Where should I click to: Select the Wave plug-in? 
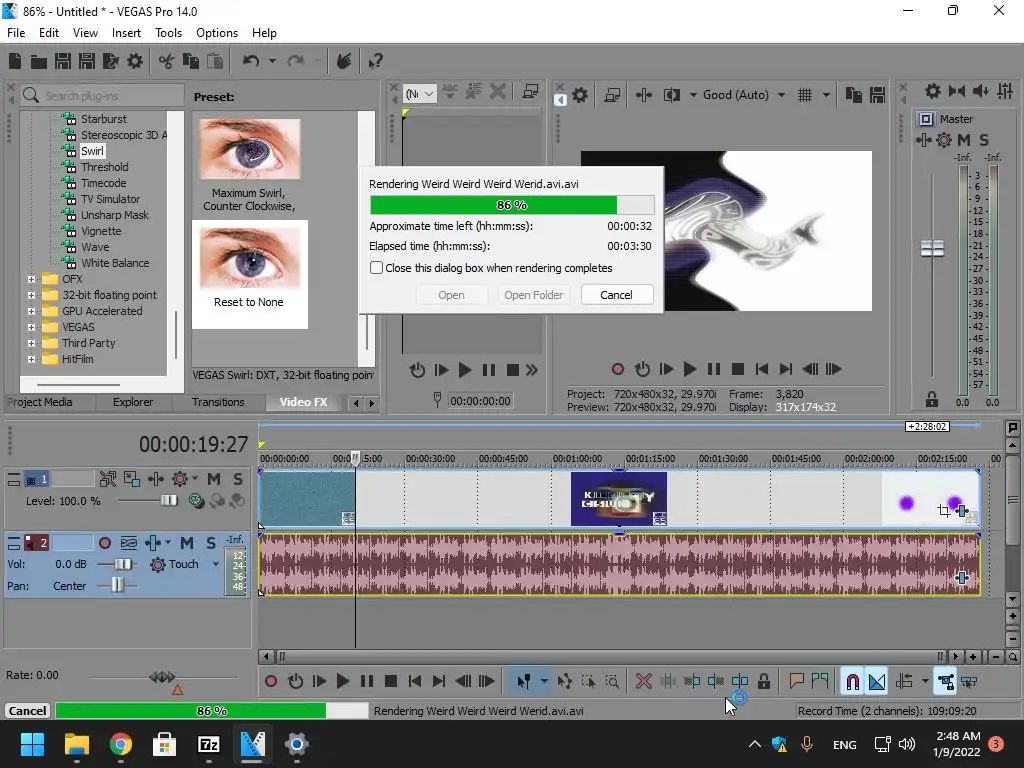tap(95, 247)
